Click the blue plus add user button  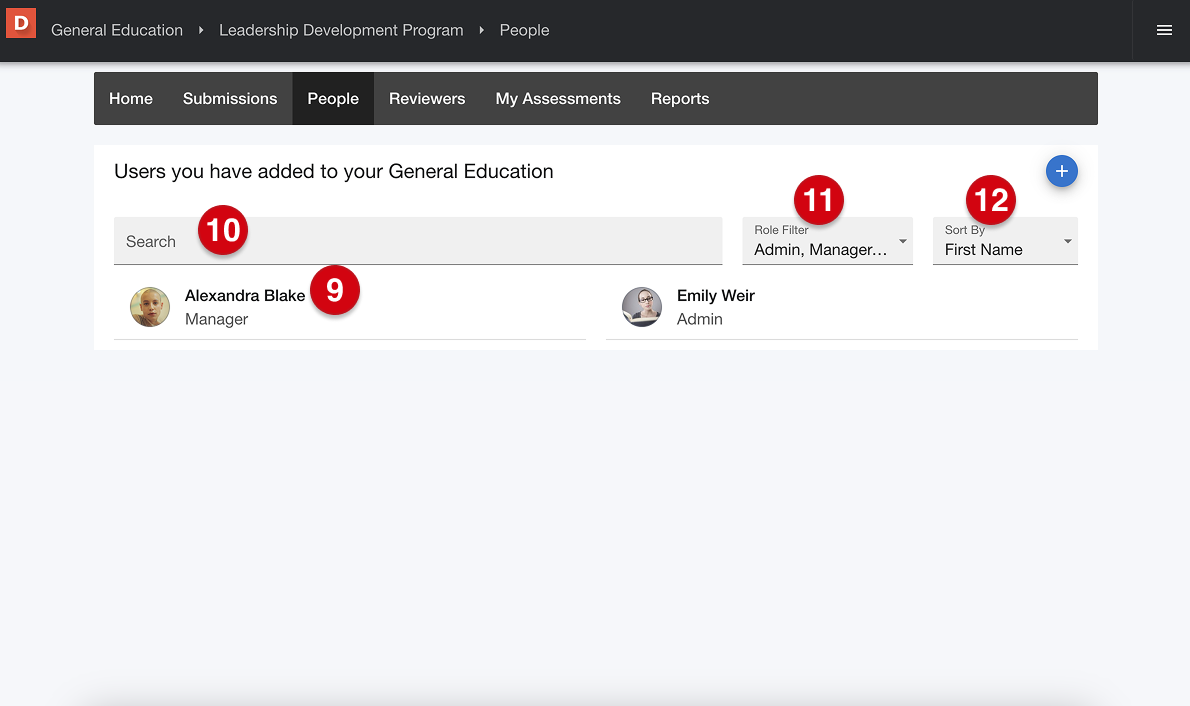click(x=1062, y=171)
